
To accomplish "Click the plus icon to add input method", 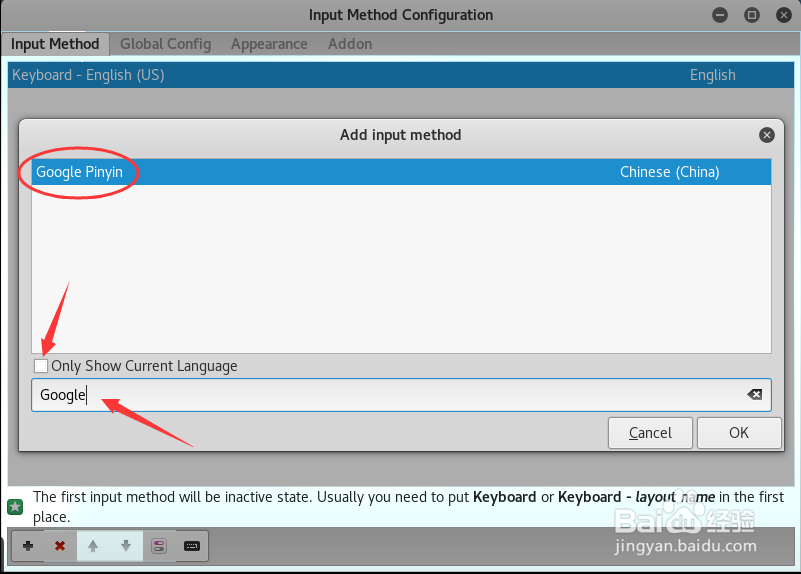I will [28, 546].
